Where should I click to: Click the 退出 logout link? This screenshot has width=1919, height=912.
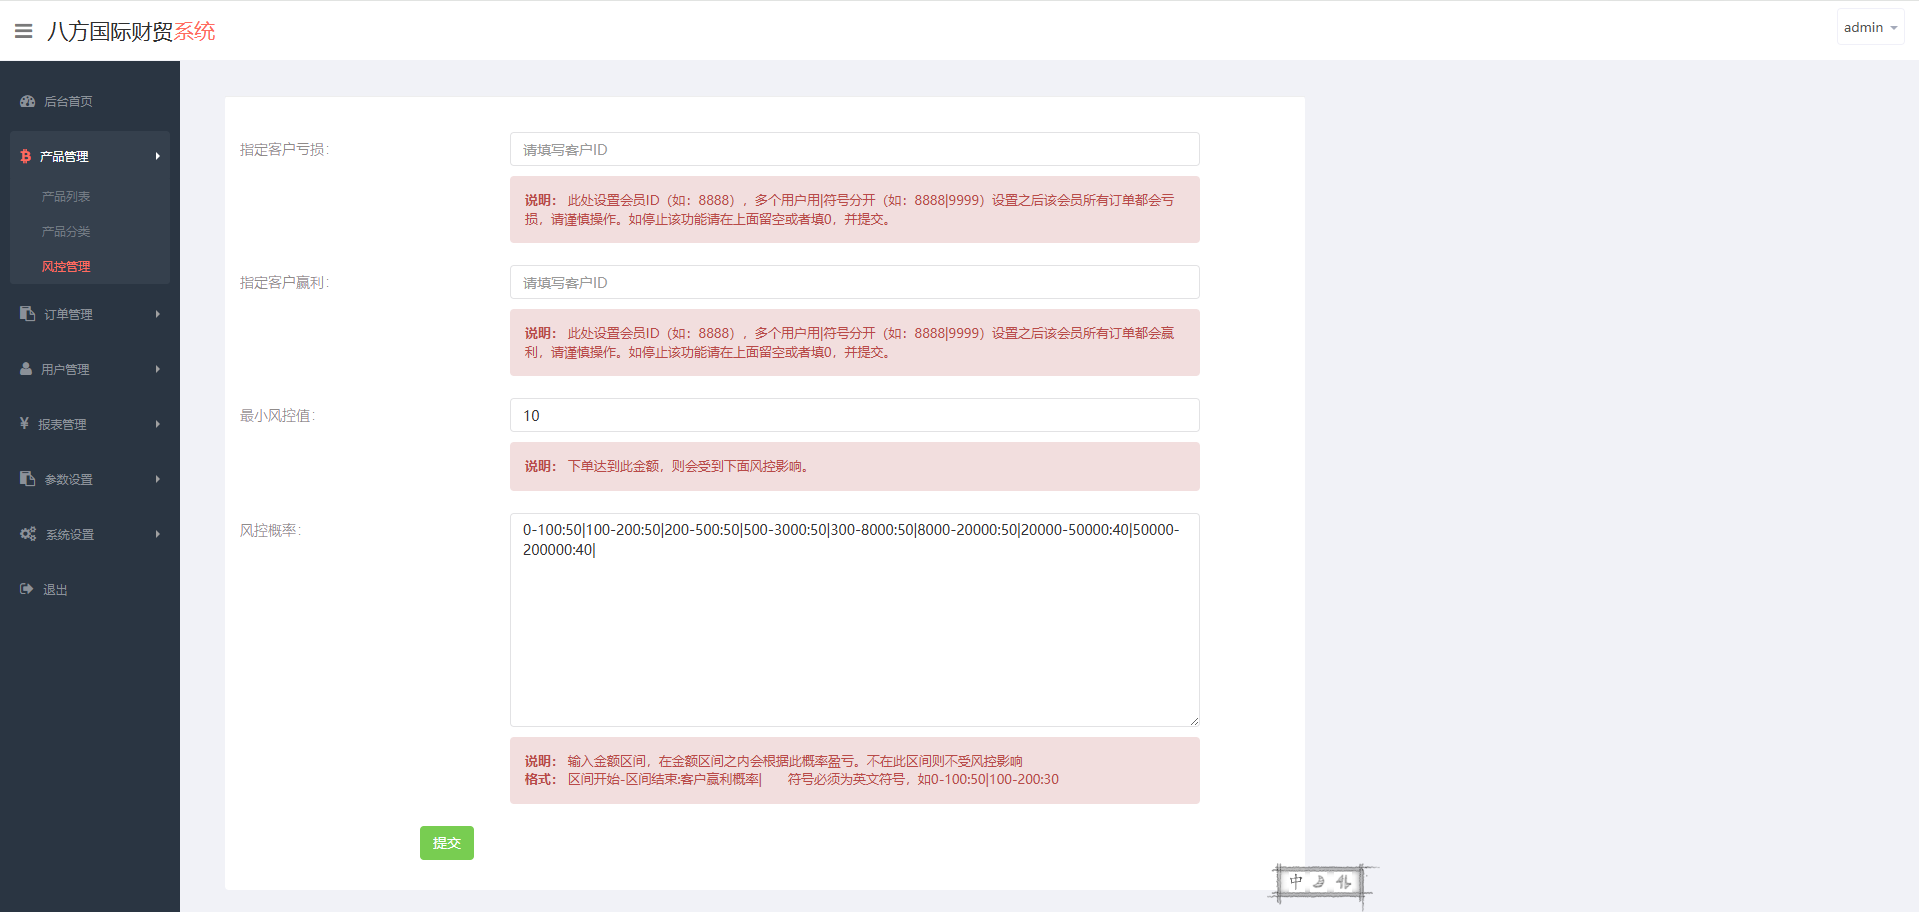tap(55, 590)
